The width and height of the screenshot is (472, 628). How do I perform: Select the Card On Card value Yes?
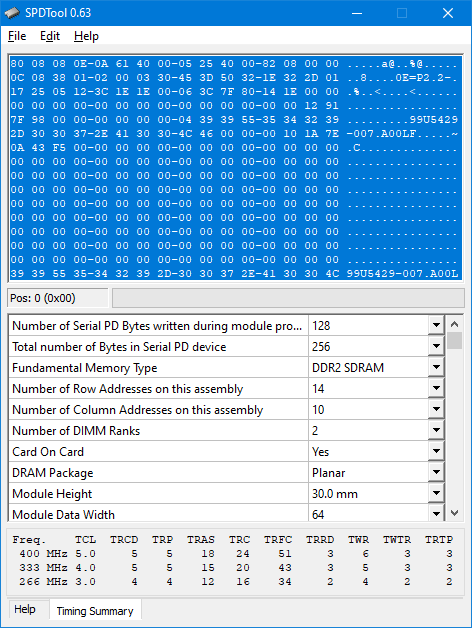click(x=320, y=451)
